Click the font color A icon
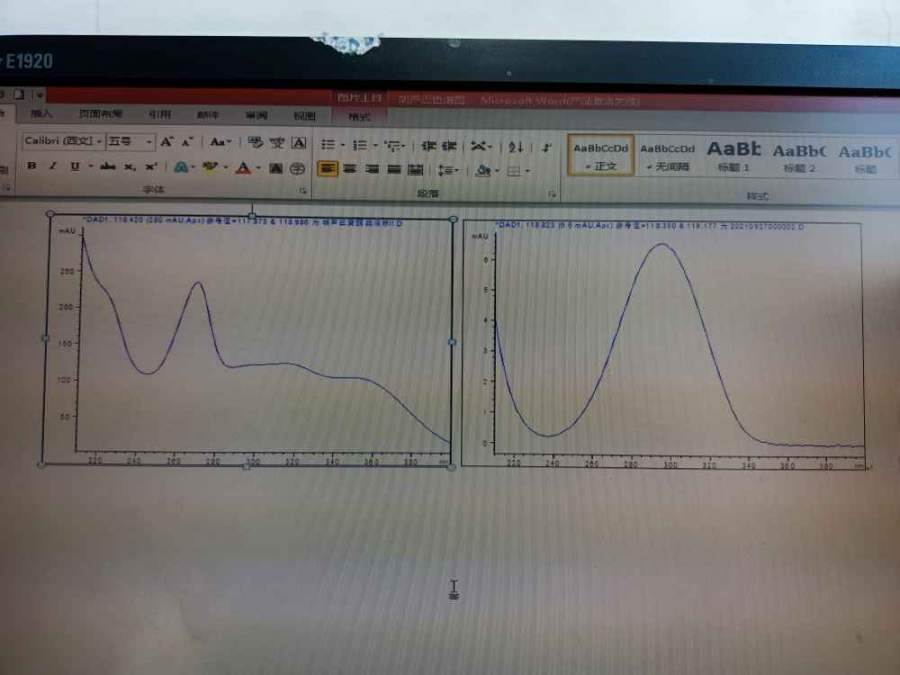The width and height of the screenshot is (900, 675). [x=243, y=168]
